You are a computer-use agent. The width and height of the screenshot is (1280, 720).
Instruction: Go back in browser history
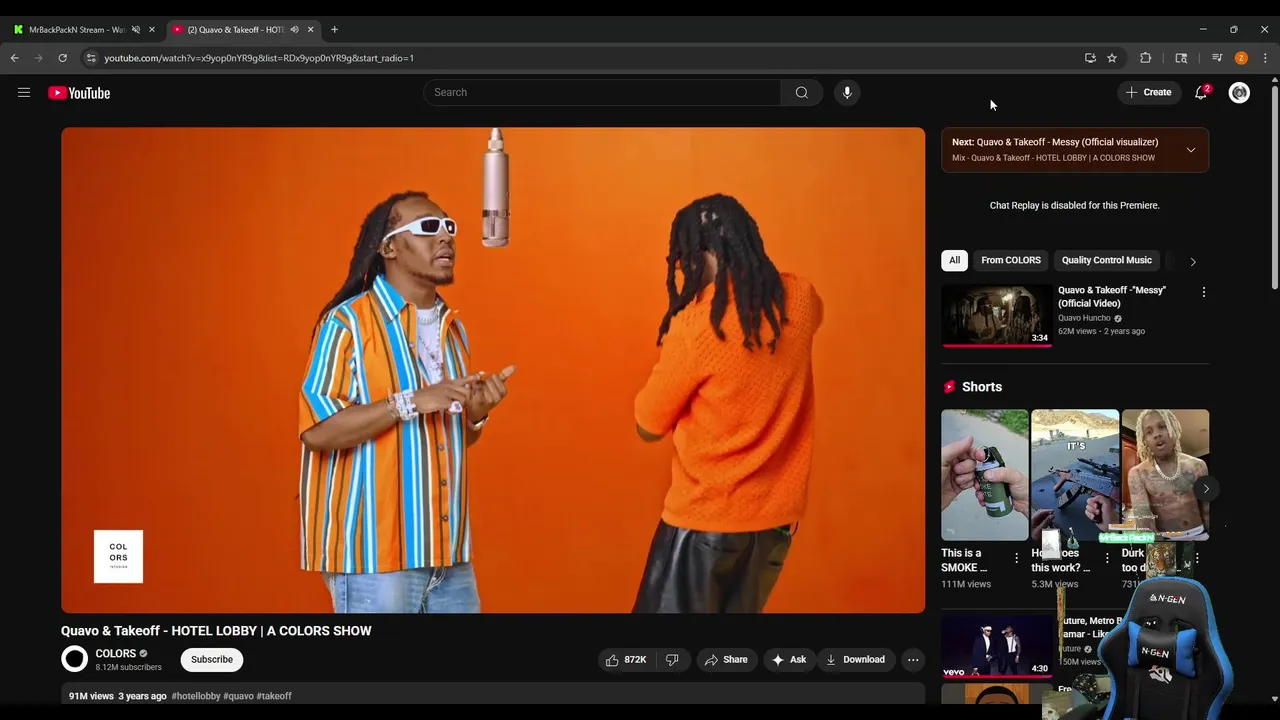click(x=15, y=58)
